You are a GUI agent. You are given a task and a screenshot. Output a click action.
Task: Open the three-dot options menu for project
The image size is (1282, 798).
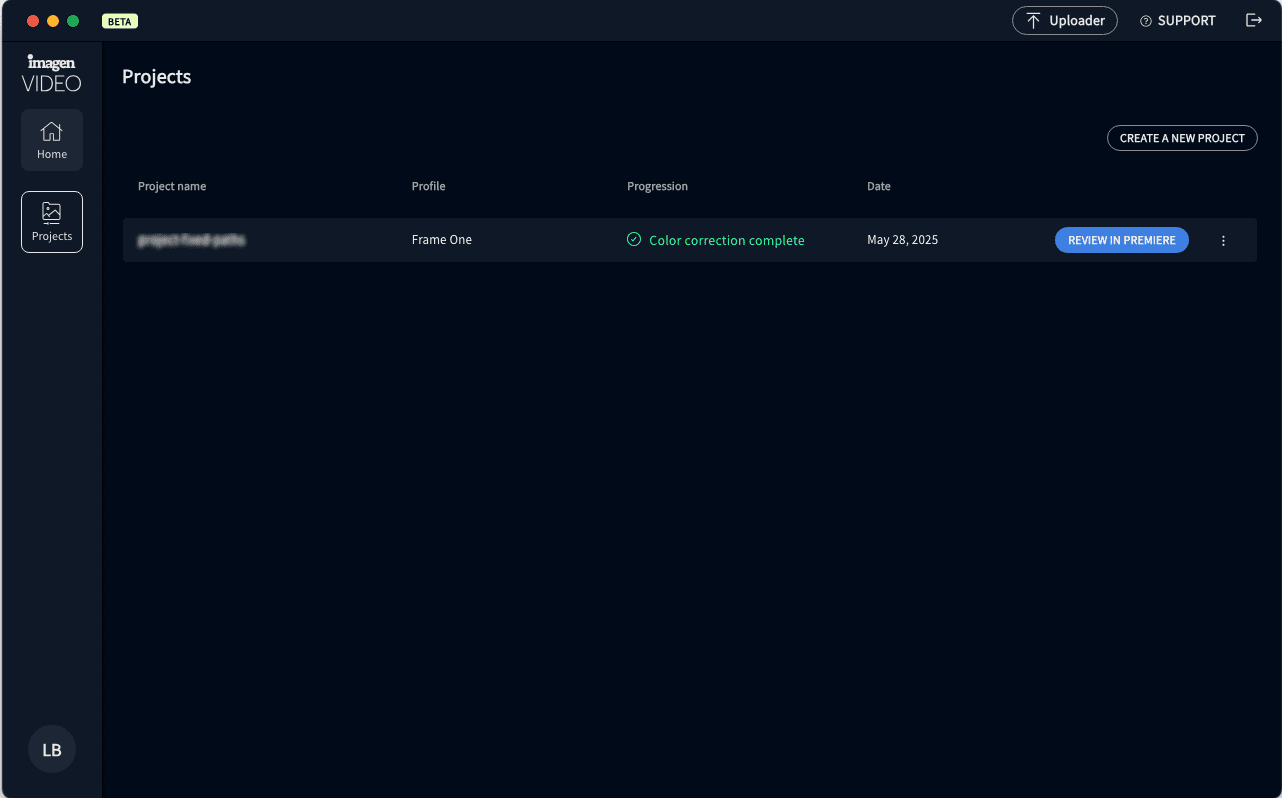coord(1223,241)
